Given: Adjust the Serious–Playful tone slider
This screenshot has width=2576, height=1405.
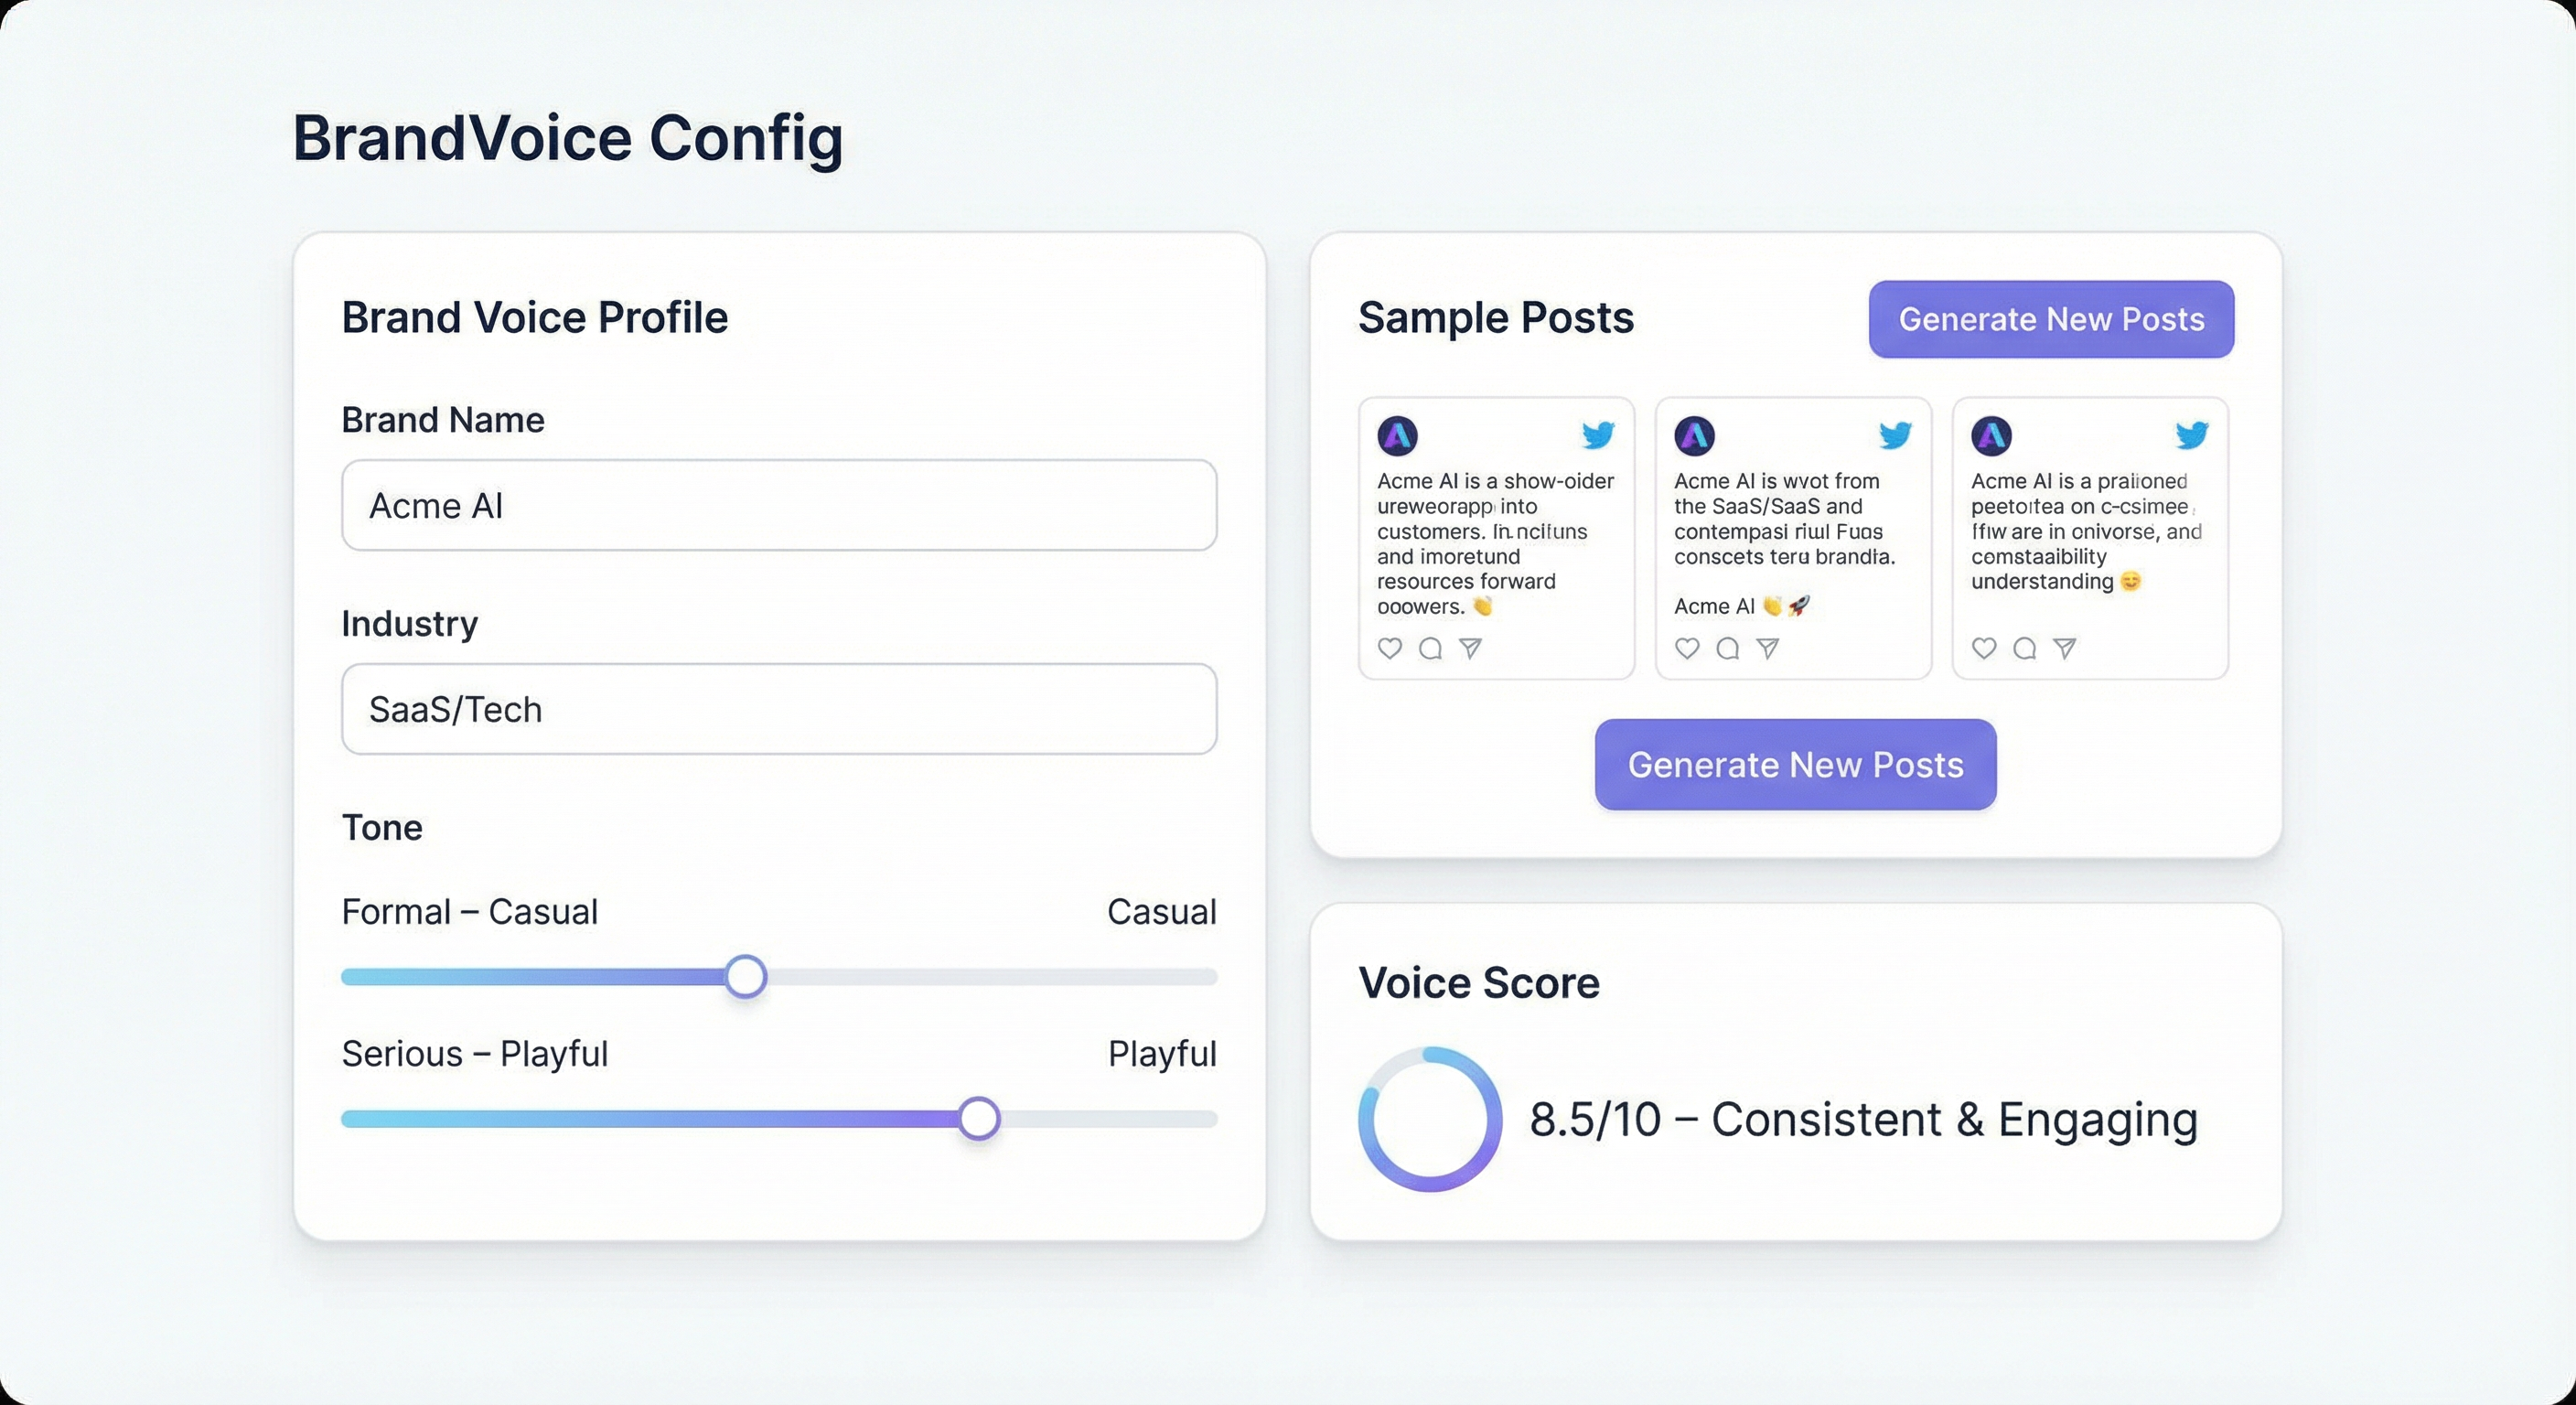Looking at the screenshot, I should 979,1119.
